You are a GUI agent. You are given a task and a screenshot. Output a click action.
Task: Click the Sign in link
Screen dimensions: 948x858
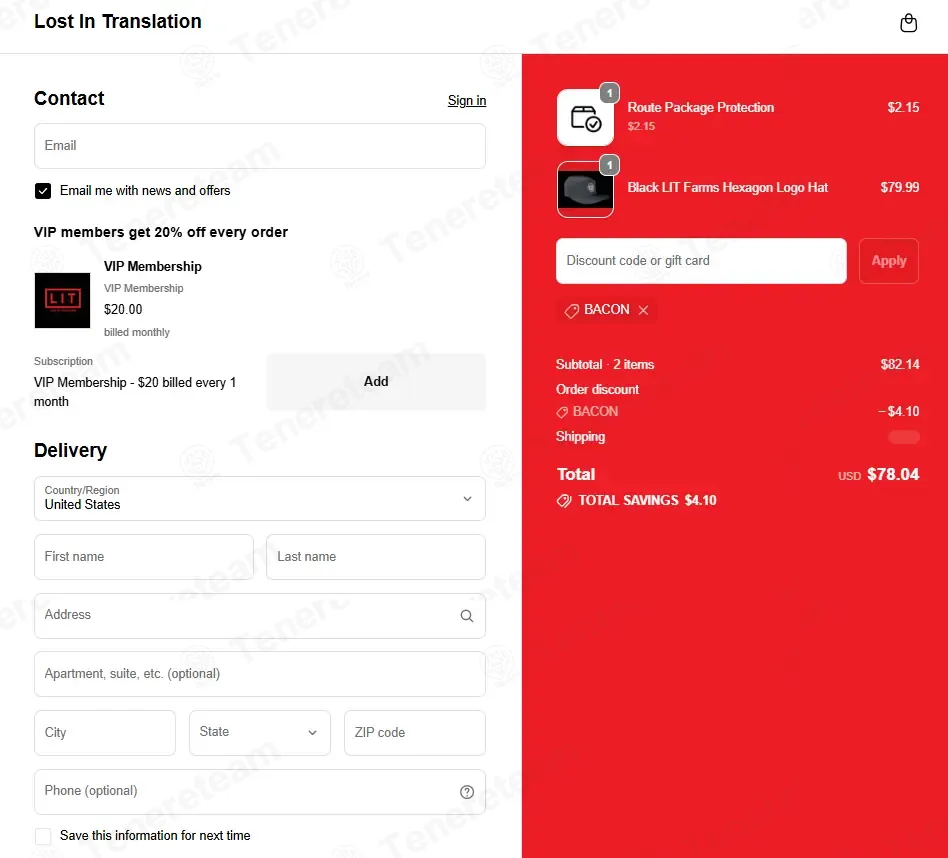click(467, 100)
